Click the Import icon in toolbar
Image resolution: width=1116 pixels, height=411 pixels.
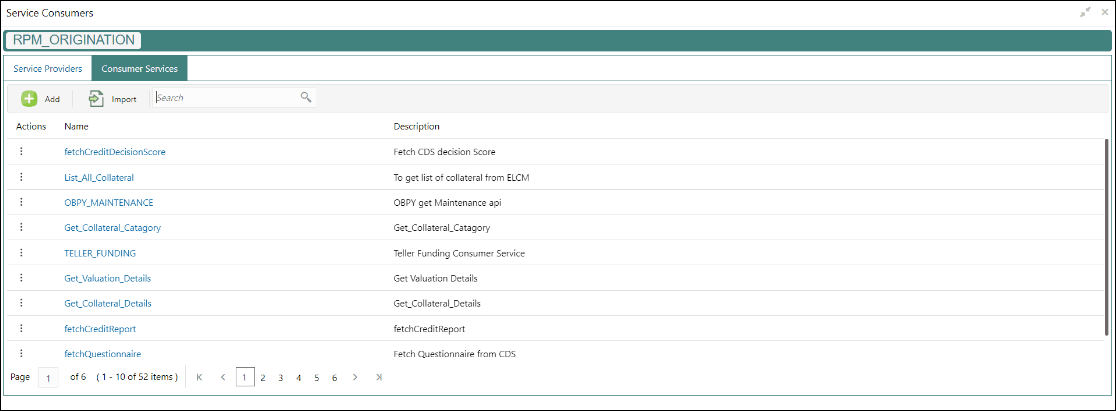coord(96,98)
